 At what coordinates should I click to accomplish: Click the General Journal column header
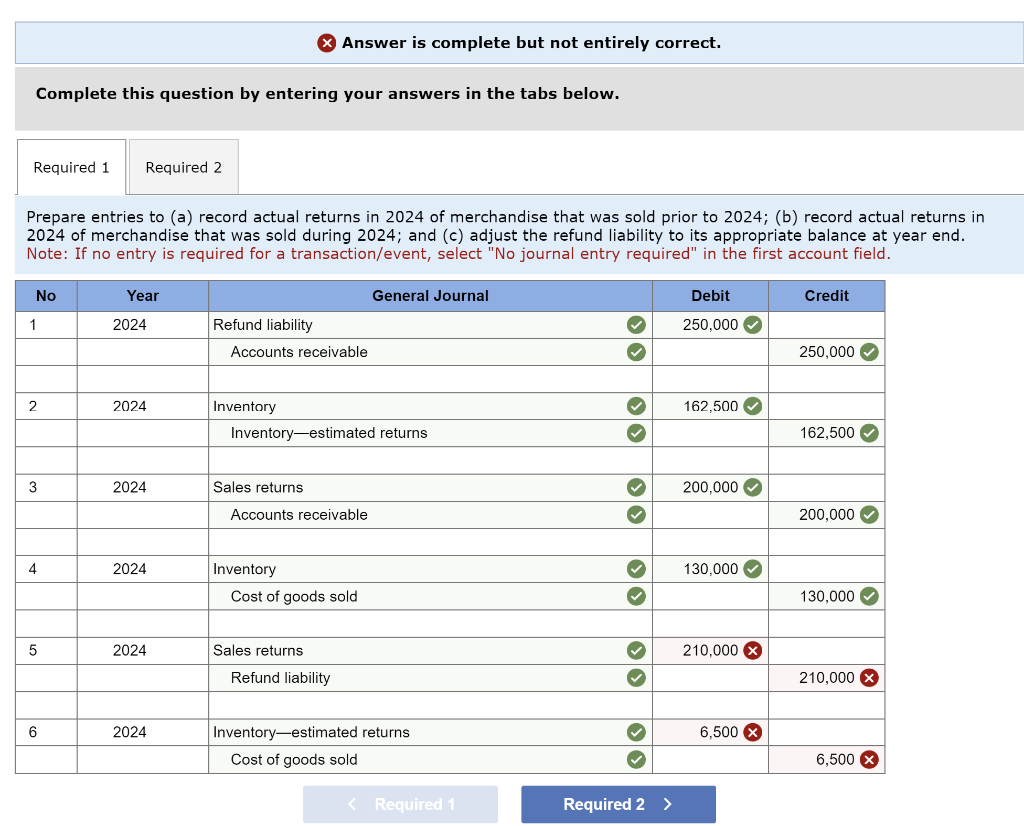click(x=430, y=296)
